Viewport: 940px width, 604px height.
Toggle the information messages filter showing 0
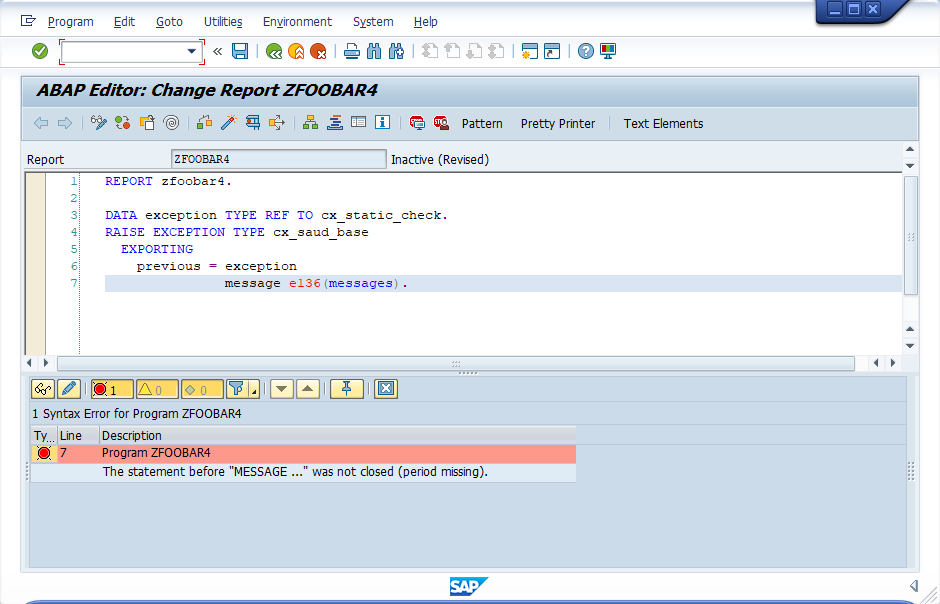(x=202, y=389)
